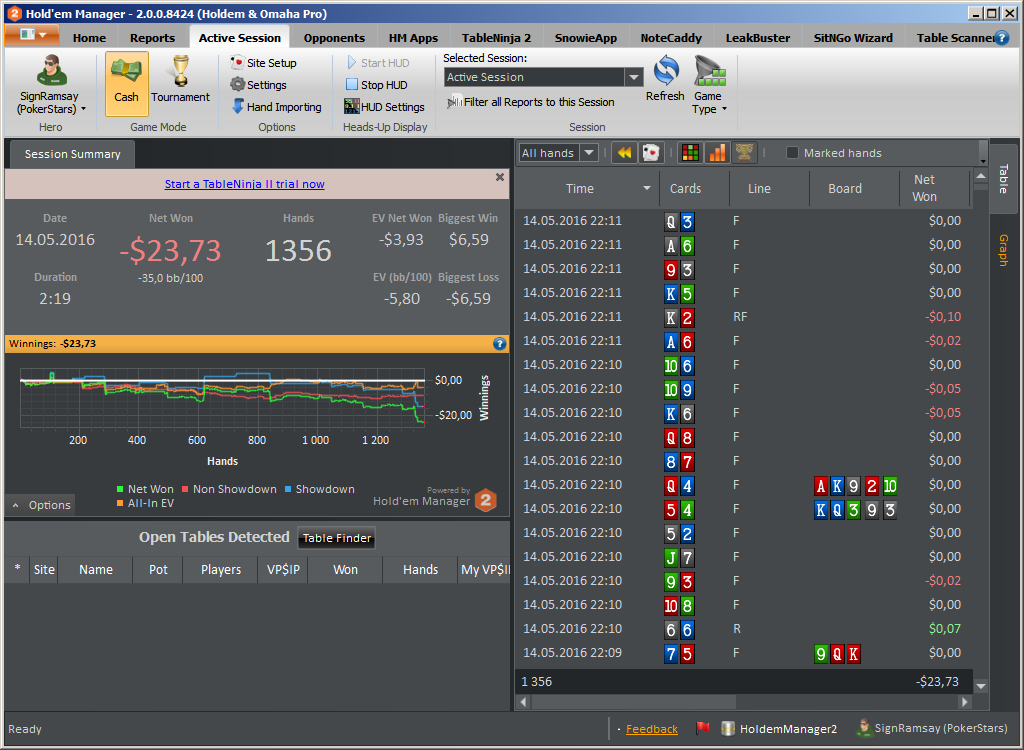Screen dimensions: 1024x750
Task: Click the red flag icon in status bar
Action: (703, 728)
